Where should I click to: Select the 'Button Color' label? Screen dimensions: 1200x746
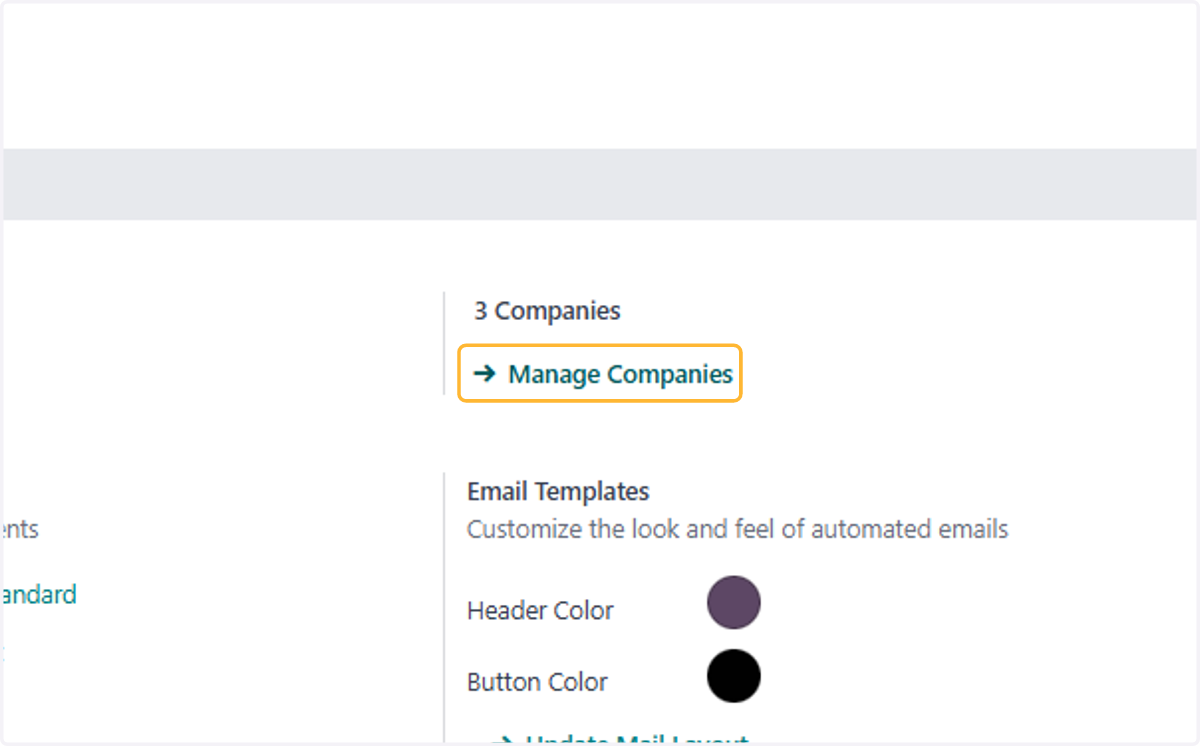click(537, 682)
